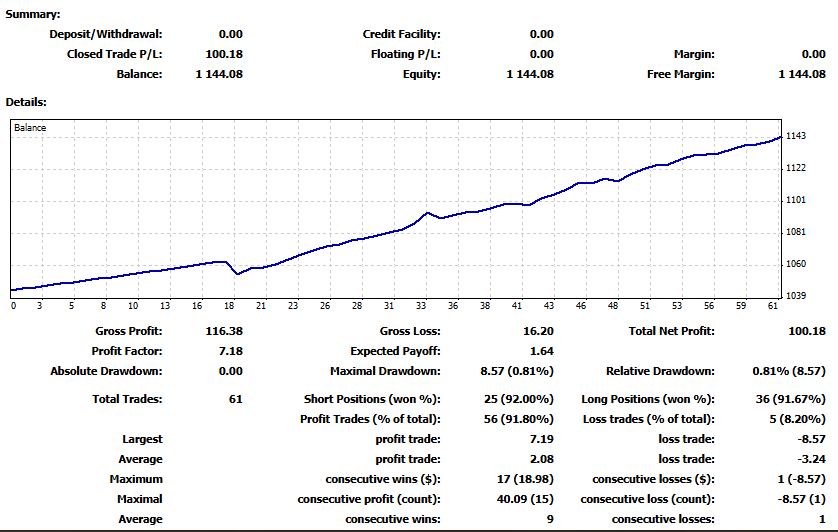Click the 1143 label on chart axis
The width and height of the screenshot is (838, 532).
pos(795,136)
